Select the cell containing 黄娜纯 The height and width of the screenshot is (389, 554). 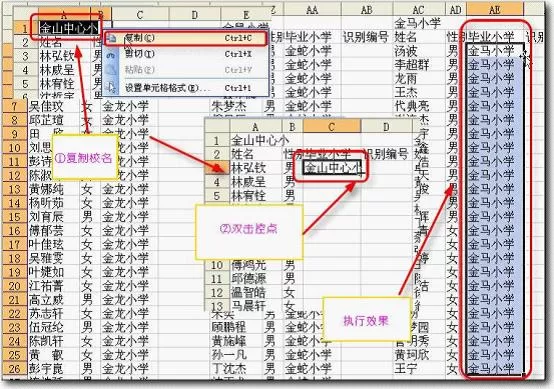(x=53, y=189)
